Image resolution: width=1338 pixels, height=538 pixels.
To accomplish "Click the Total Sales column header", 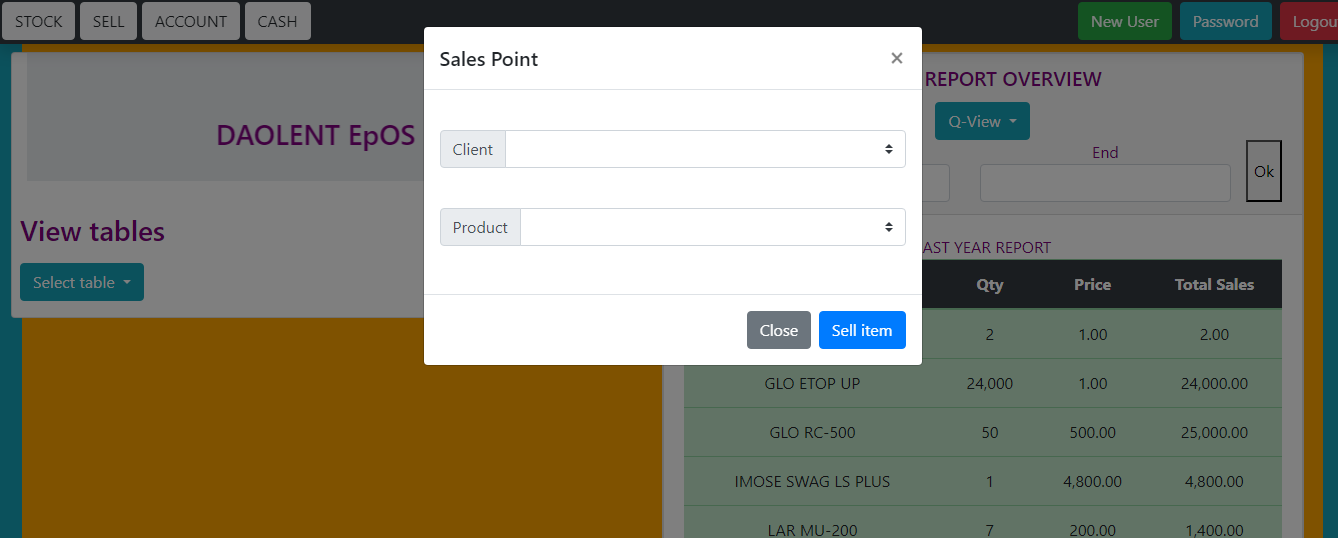I will pos(1214,284).
